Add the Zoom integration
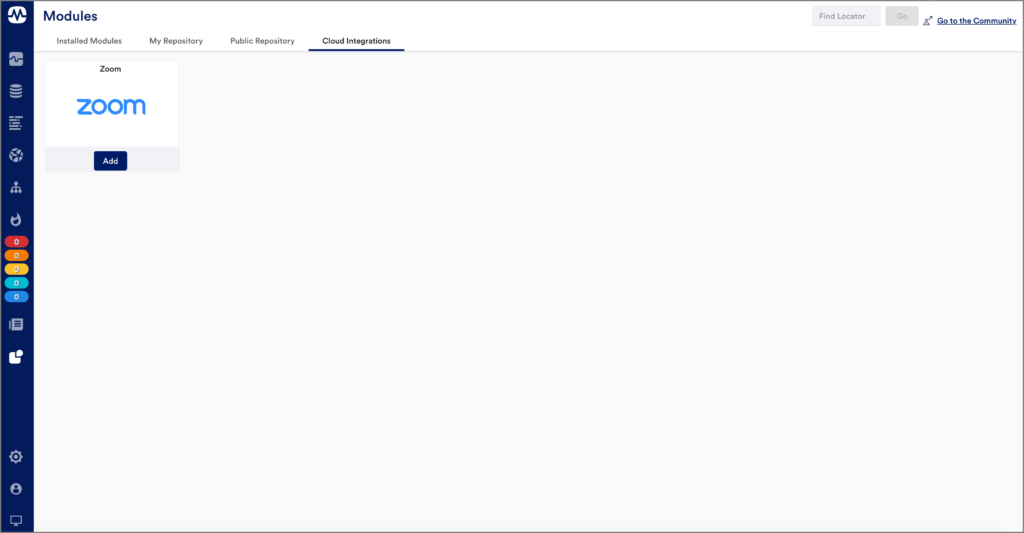 click(x=110, y=161)
